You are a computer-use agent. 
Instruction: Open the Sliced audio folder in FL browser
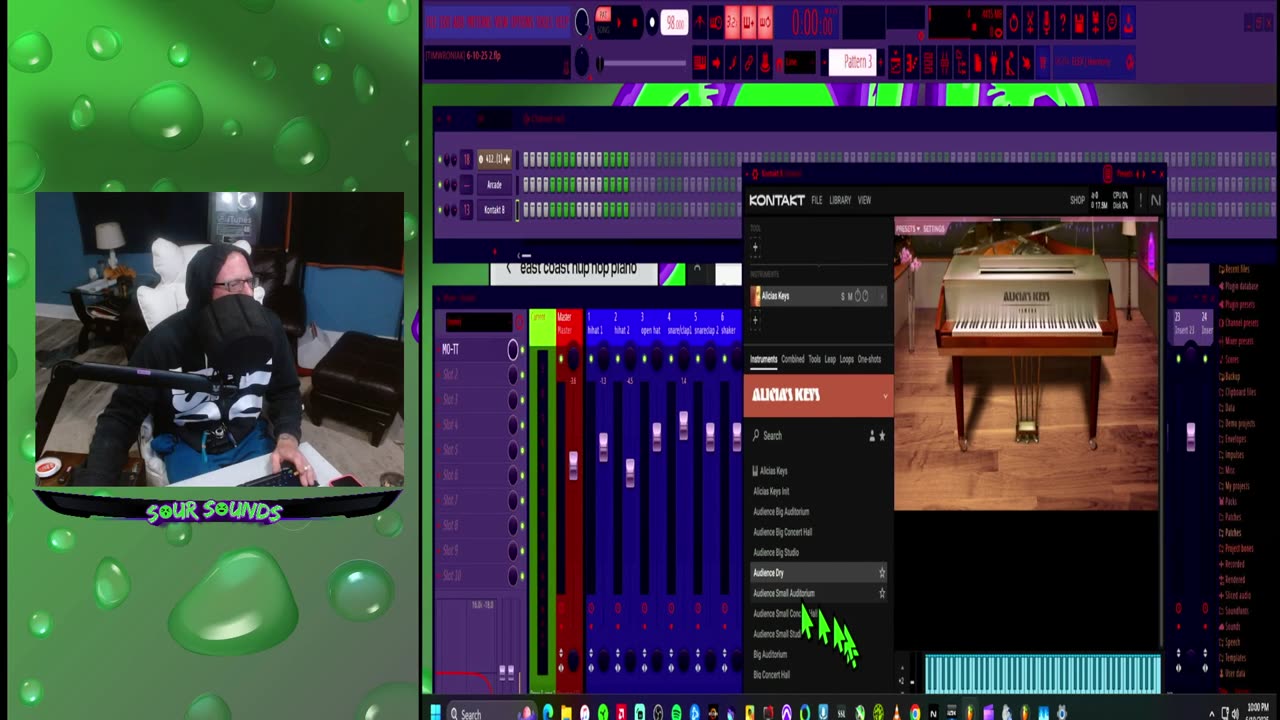coord(1237,596)
